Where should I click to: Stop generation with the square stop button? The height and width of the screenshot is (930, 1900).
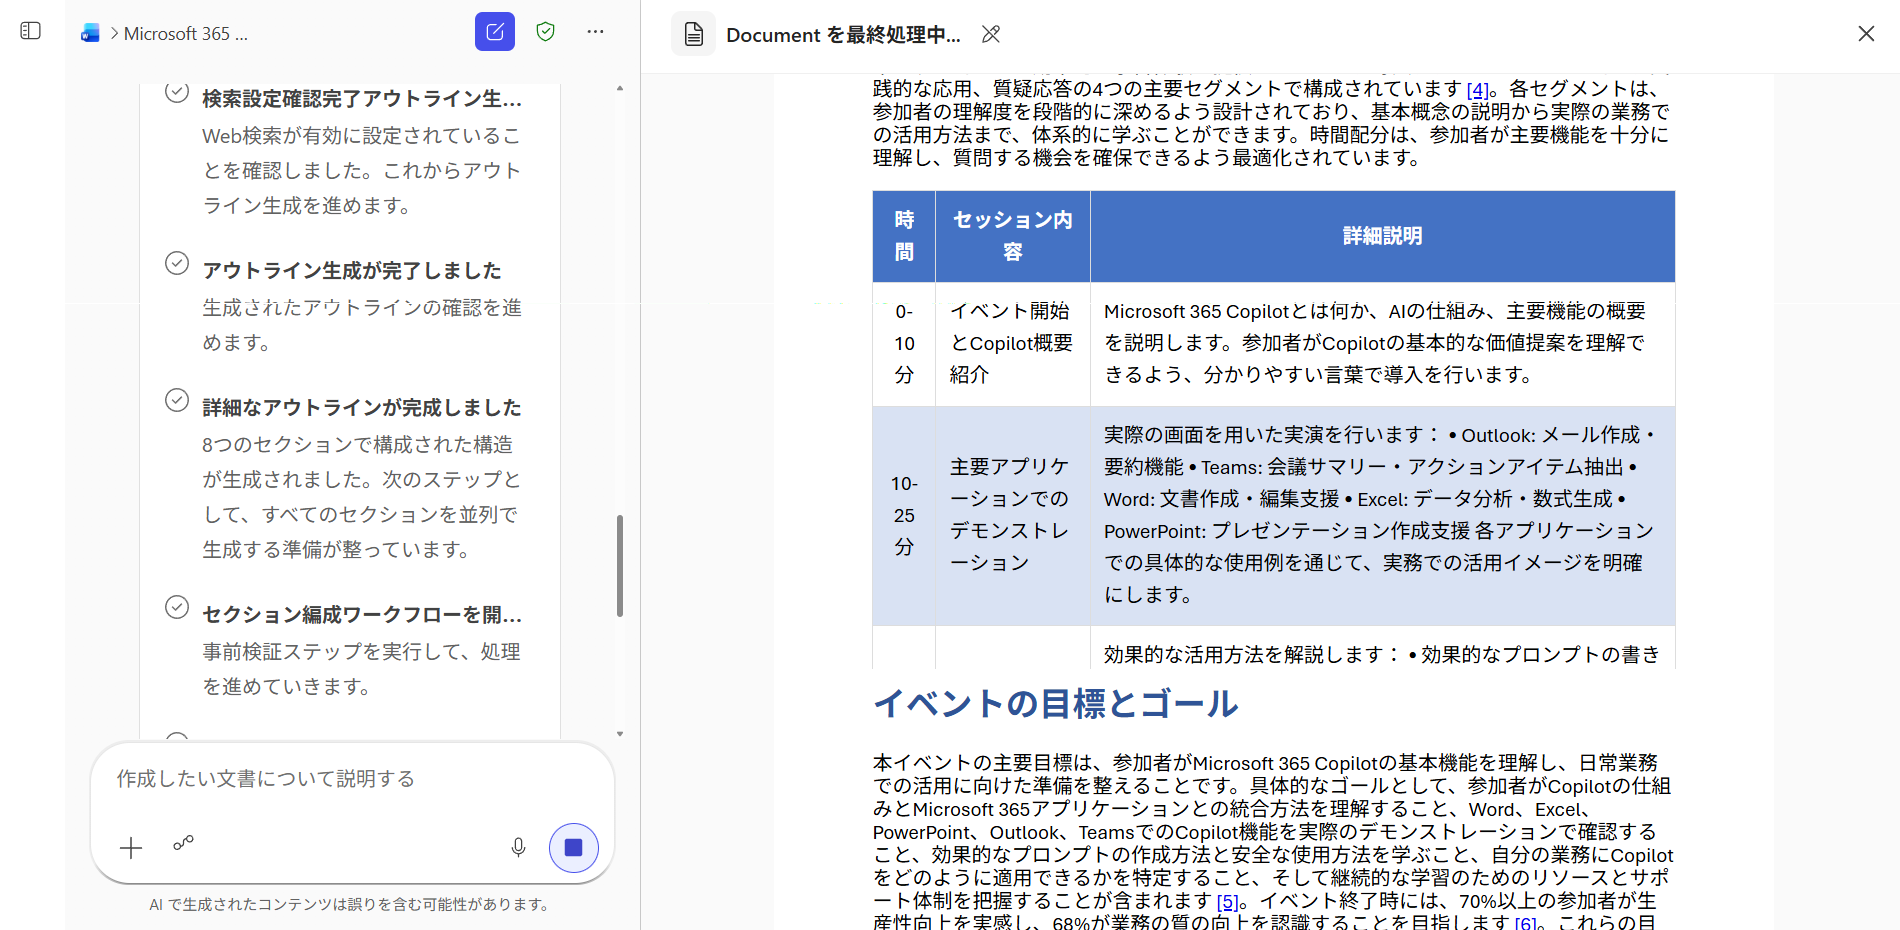tap(573, 848)
